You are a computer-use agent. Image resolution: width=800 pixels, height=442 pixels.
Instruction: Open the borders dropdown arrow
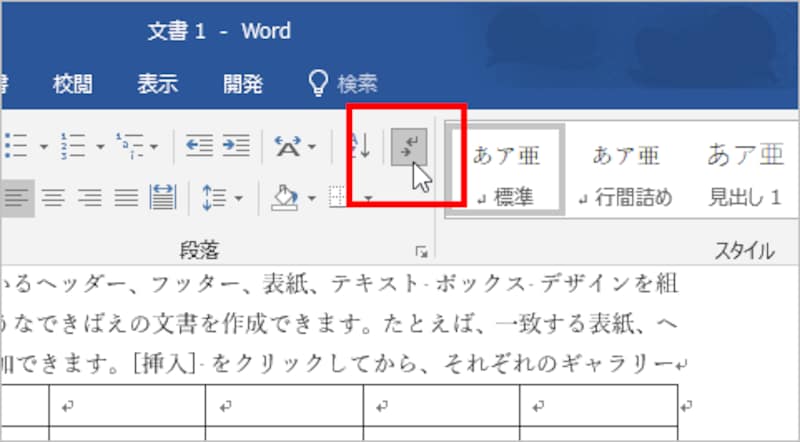(x=369, y=198)
